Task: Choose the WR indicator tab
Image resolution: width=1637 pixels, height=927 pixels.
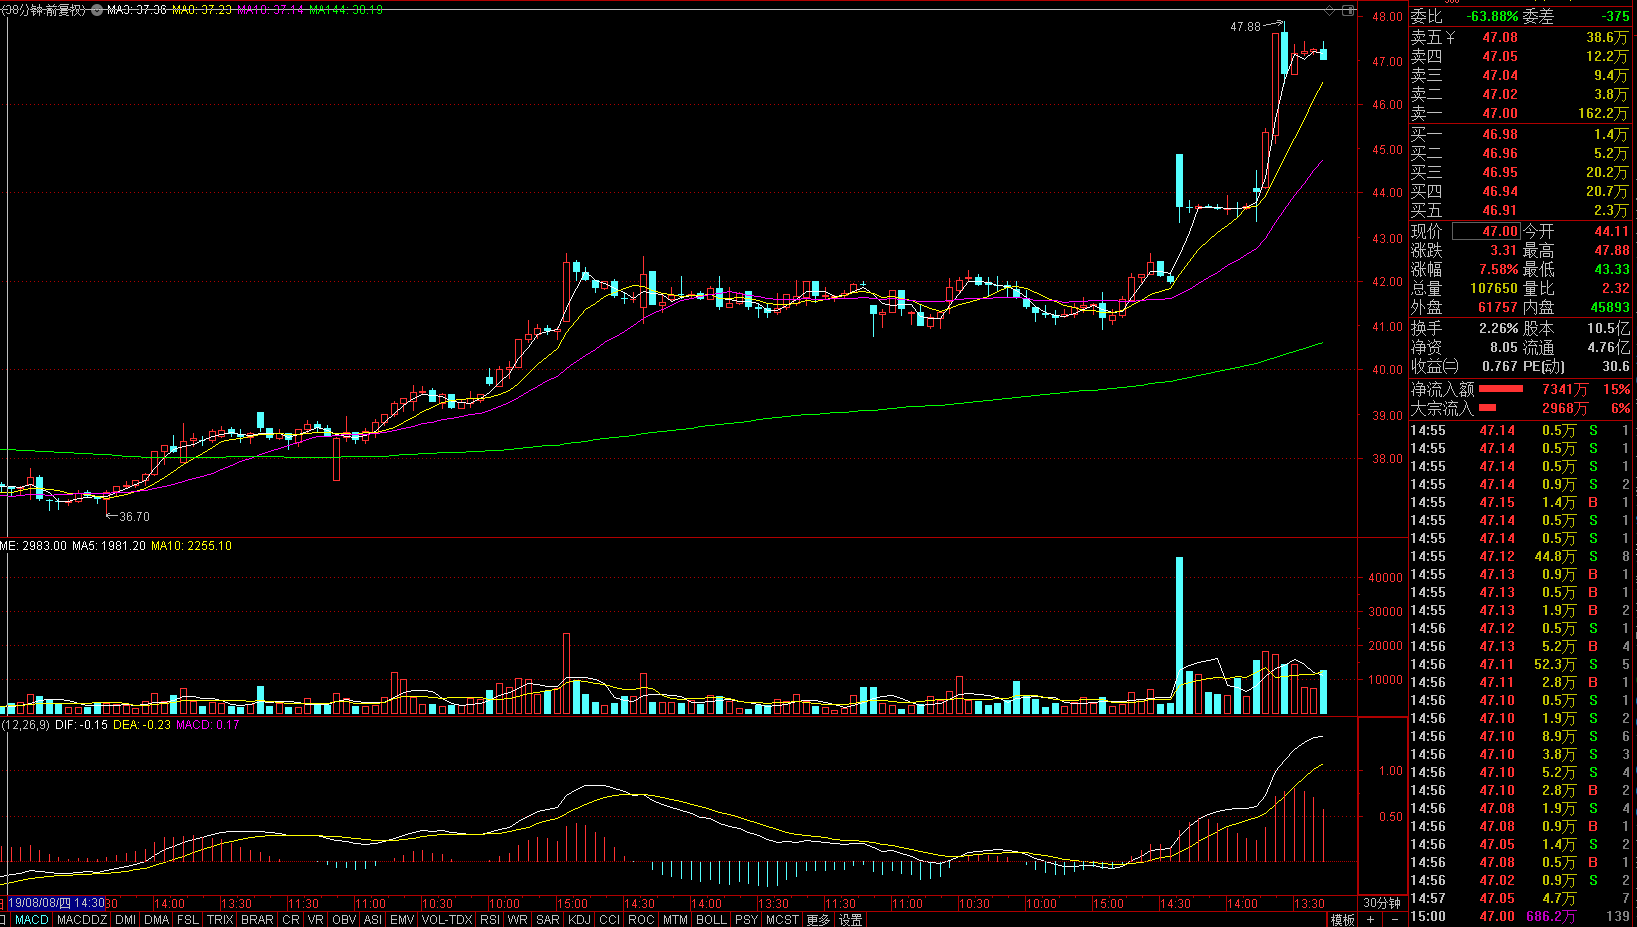Action: [x=518, y=920]
